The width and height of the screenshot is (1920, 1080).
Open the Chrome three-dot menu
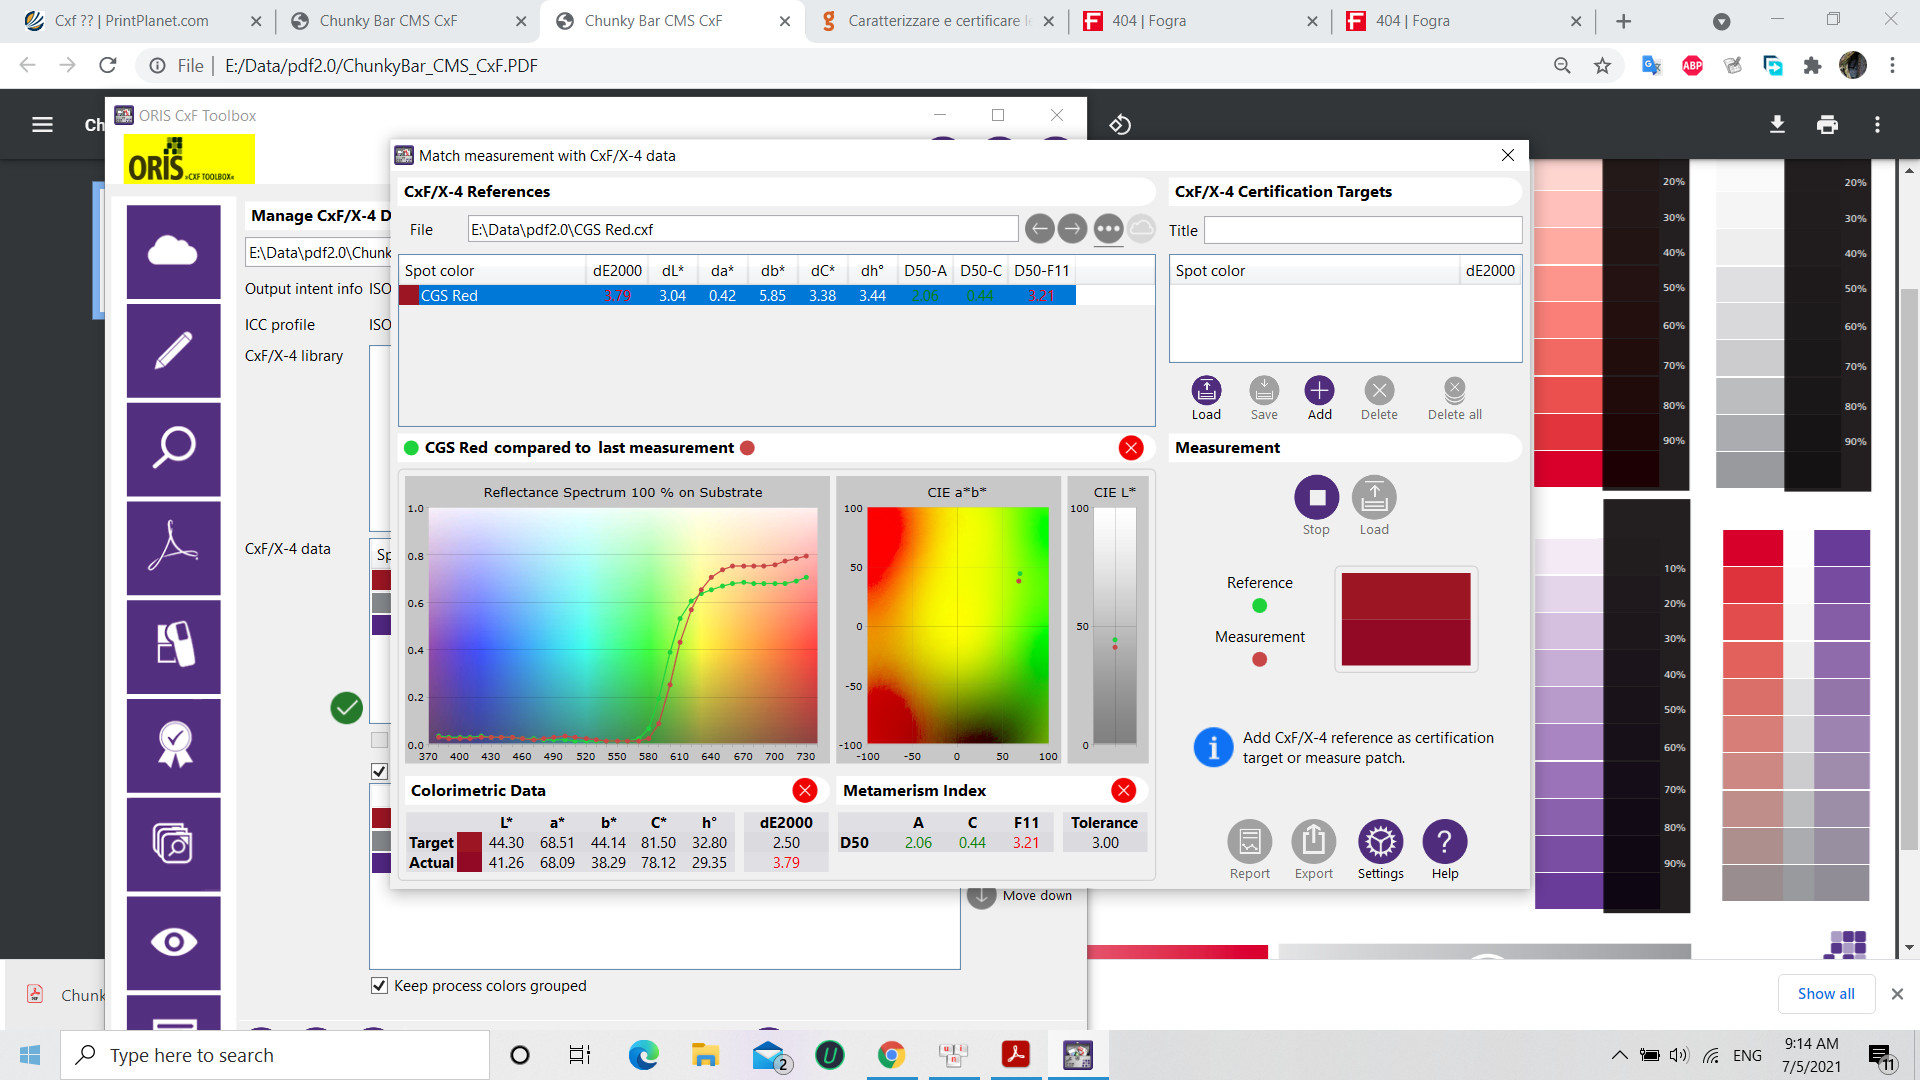1892,65
